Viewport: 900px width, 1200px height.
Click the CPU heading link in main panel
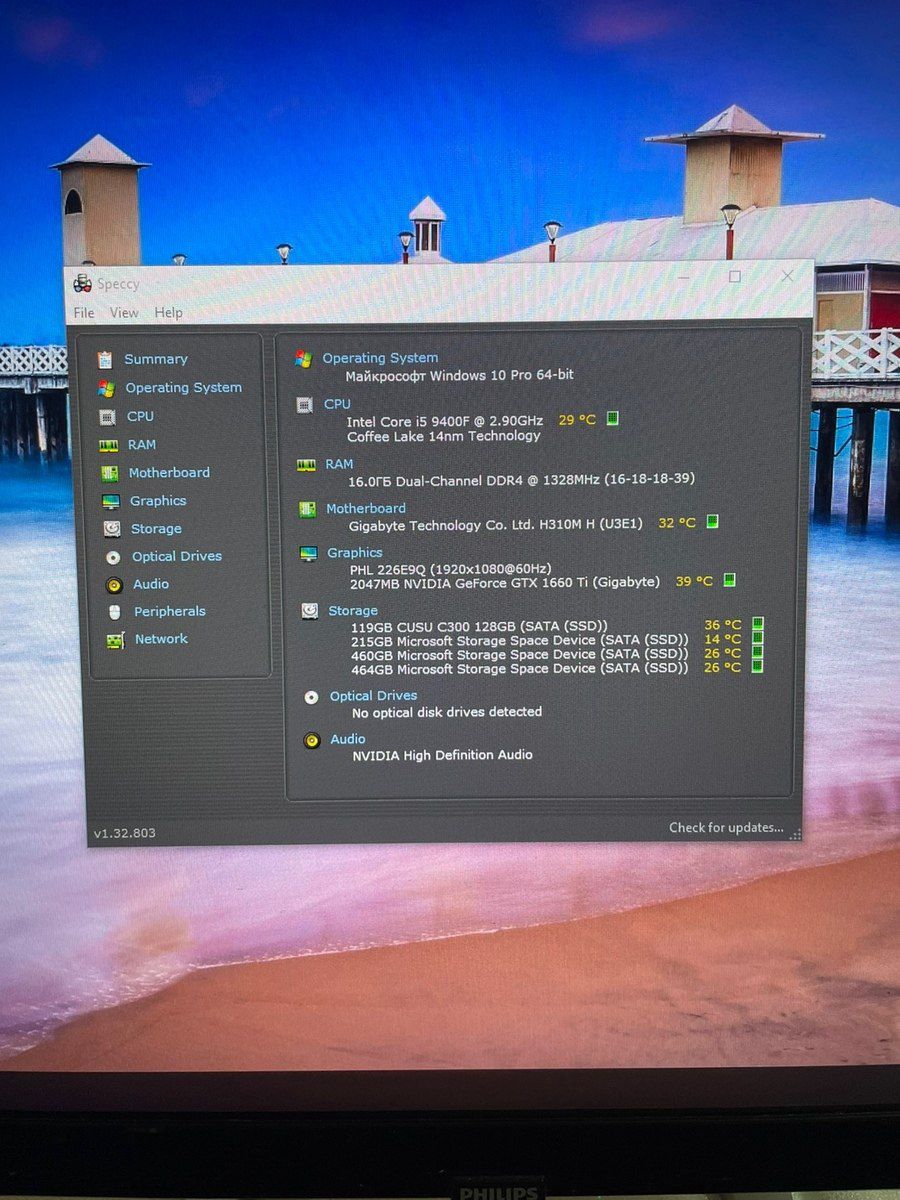coord(337,405)
